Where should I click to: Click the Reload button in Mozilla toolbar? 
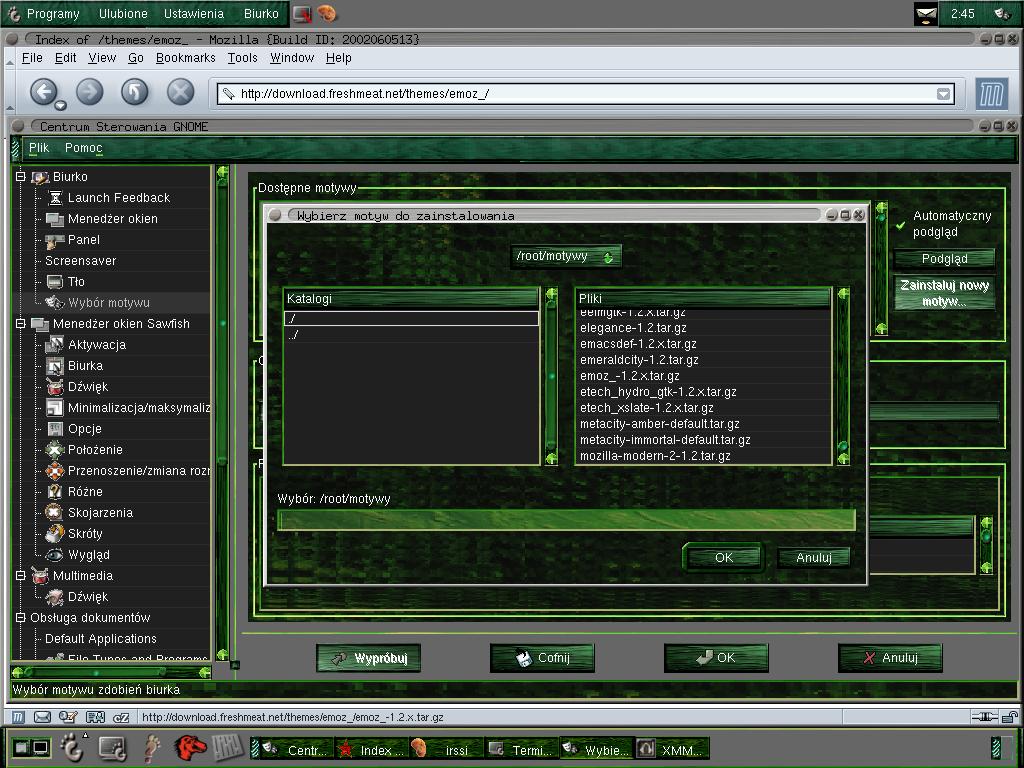pos(135,91)
